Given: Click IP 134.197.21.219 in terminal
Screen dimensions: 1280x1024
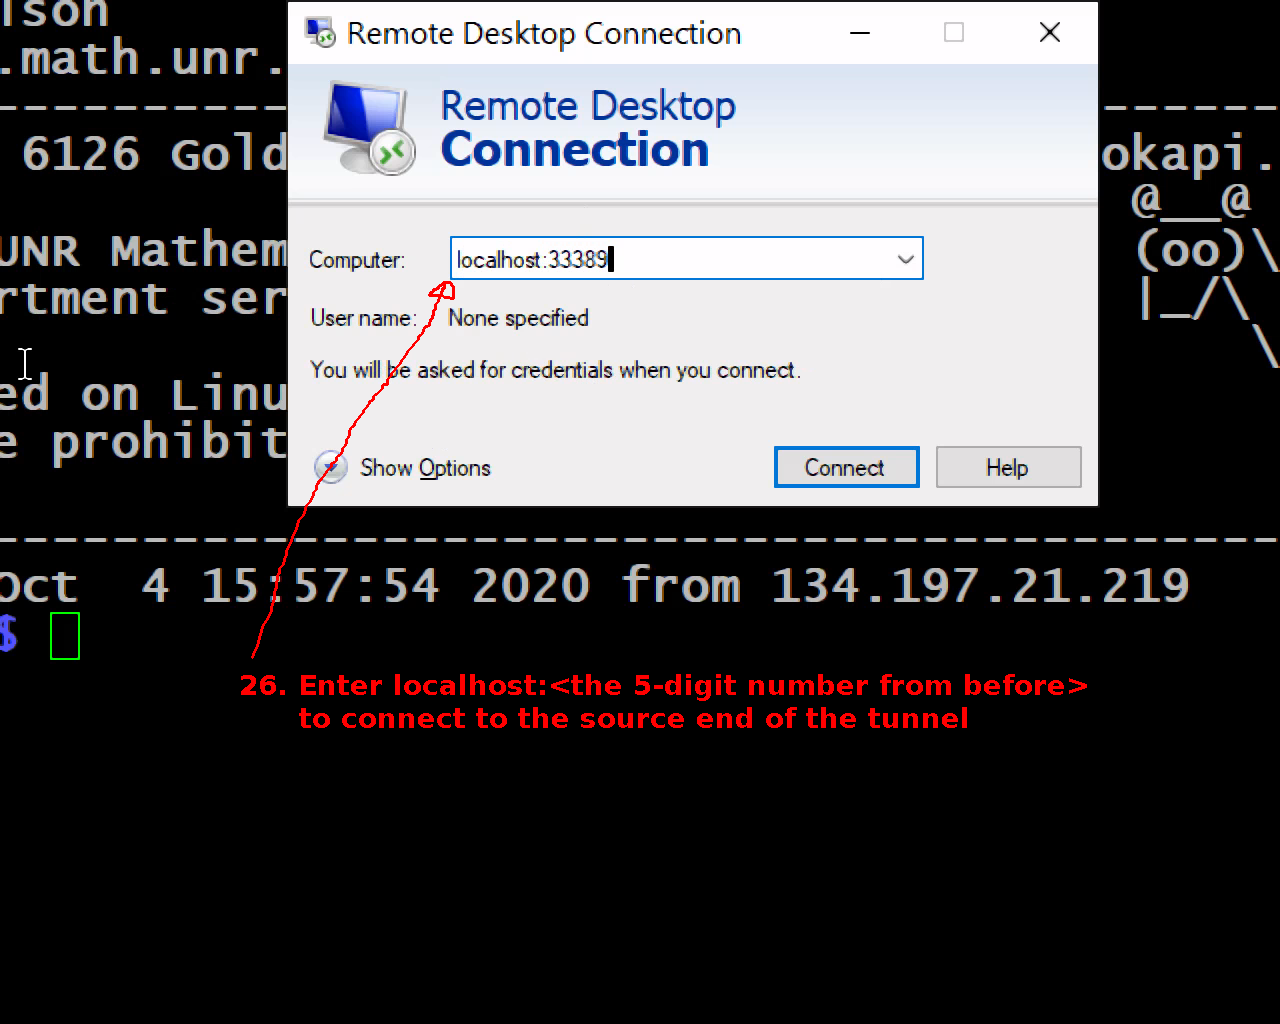Looking at the screenshot, I should click(980, 585).
